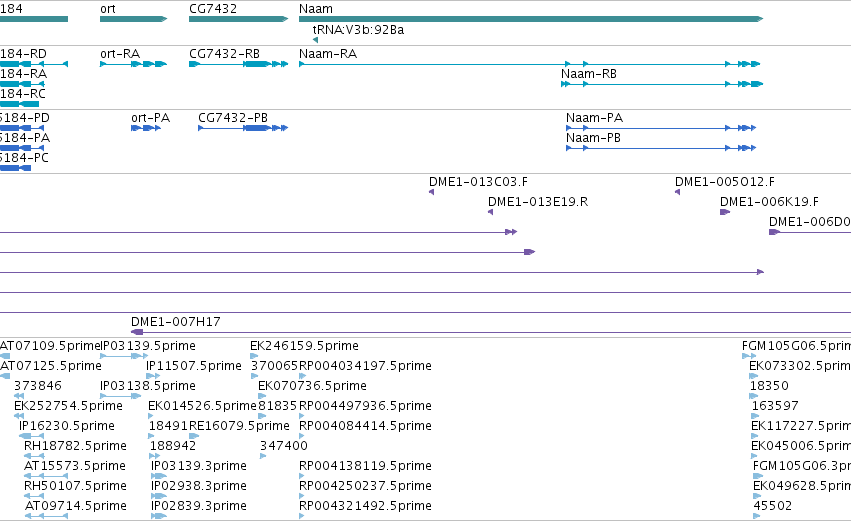Open RP004138119.5prime EST
851x521 pixels.
click(x=365, y=466)
